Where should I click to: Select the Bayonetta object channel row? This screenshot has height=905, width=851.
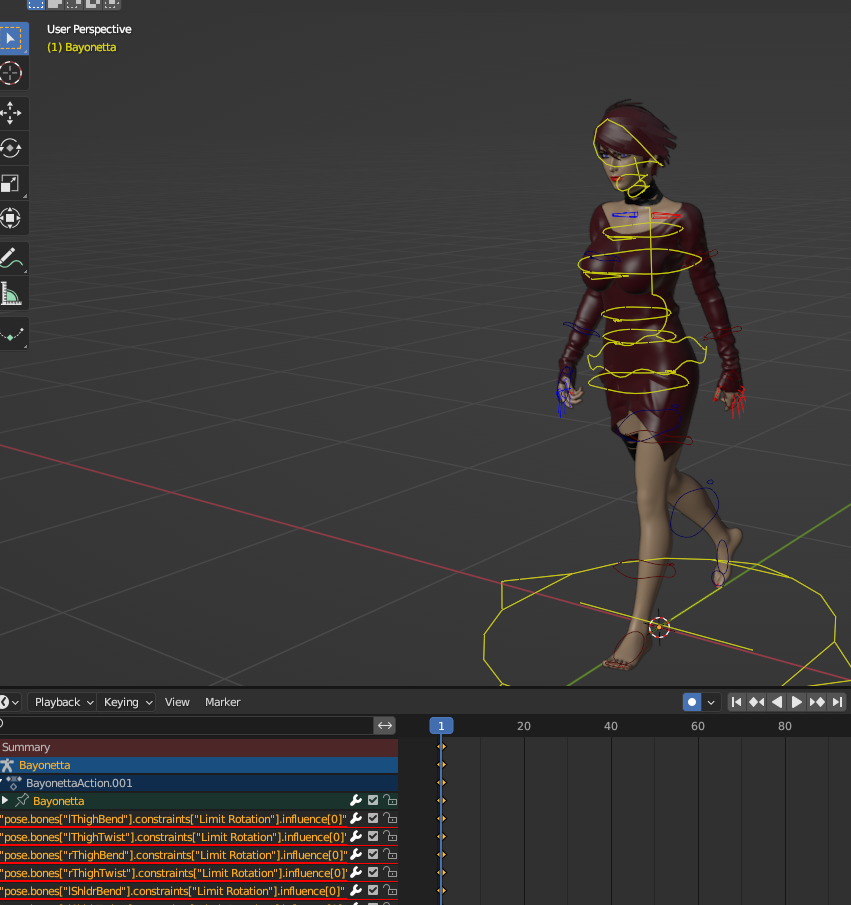[199, 765]
